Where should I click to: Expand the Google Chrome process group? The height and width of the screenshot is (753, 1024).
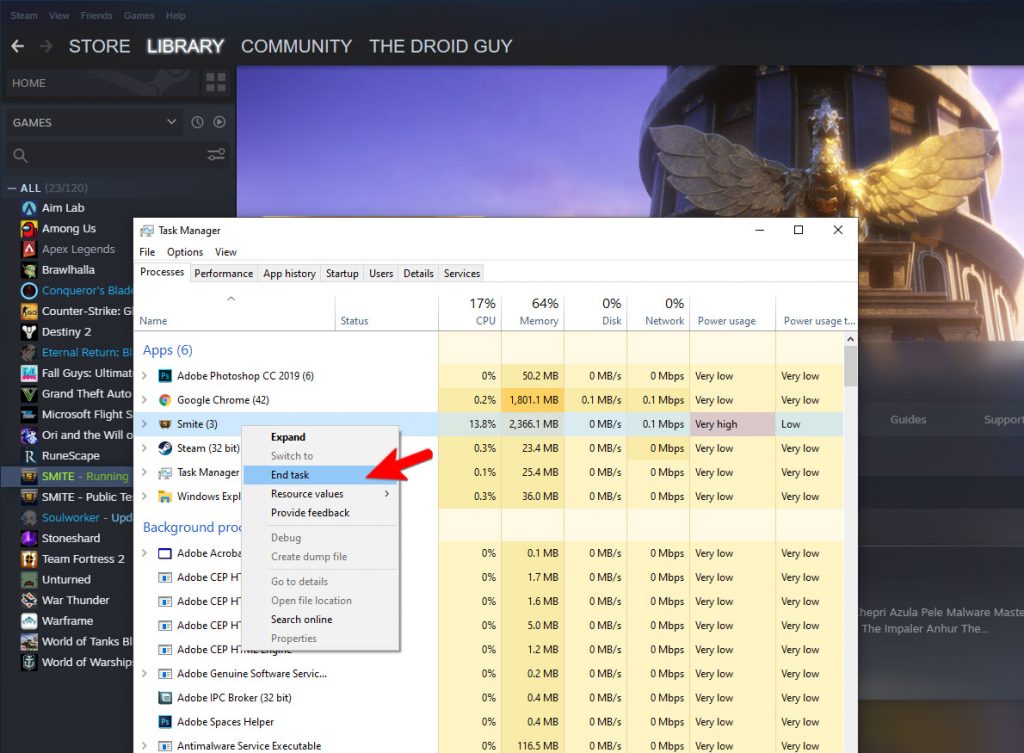145,400
